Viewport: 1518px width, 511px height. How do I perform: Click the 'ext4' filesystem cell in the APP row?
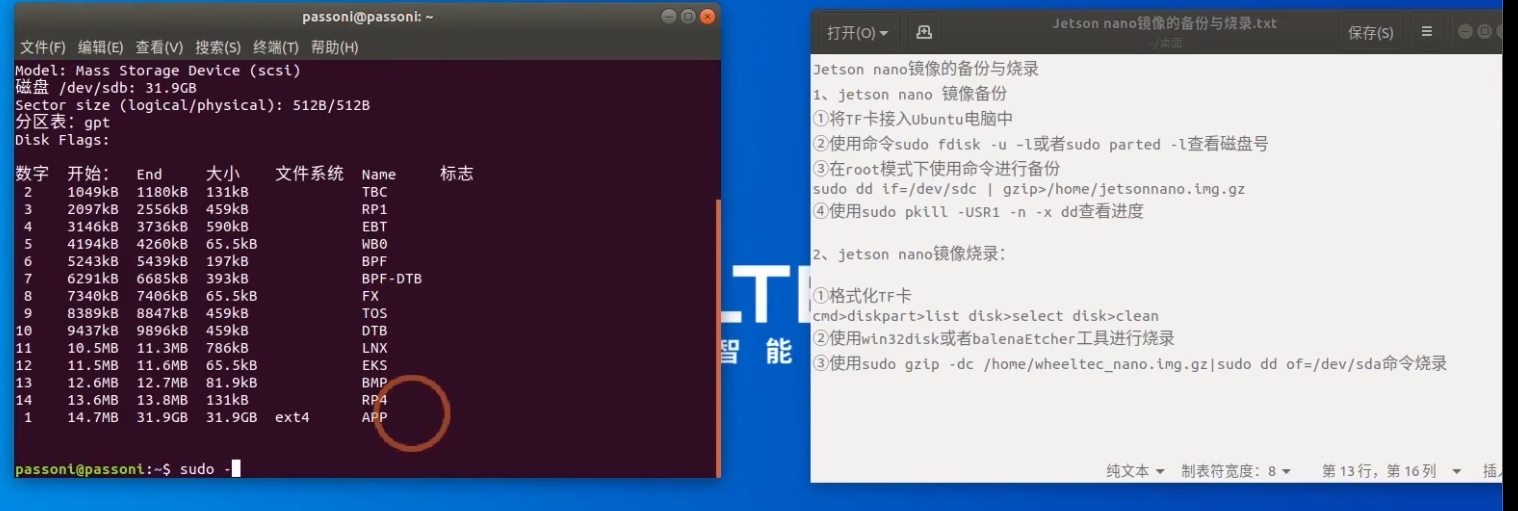click(x=292, y=417)
